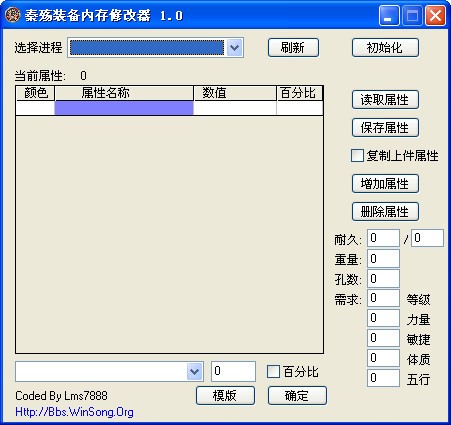
Task: Click the 孔数 input field
Action: click(x=383, y=279)
